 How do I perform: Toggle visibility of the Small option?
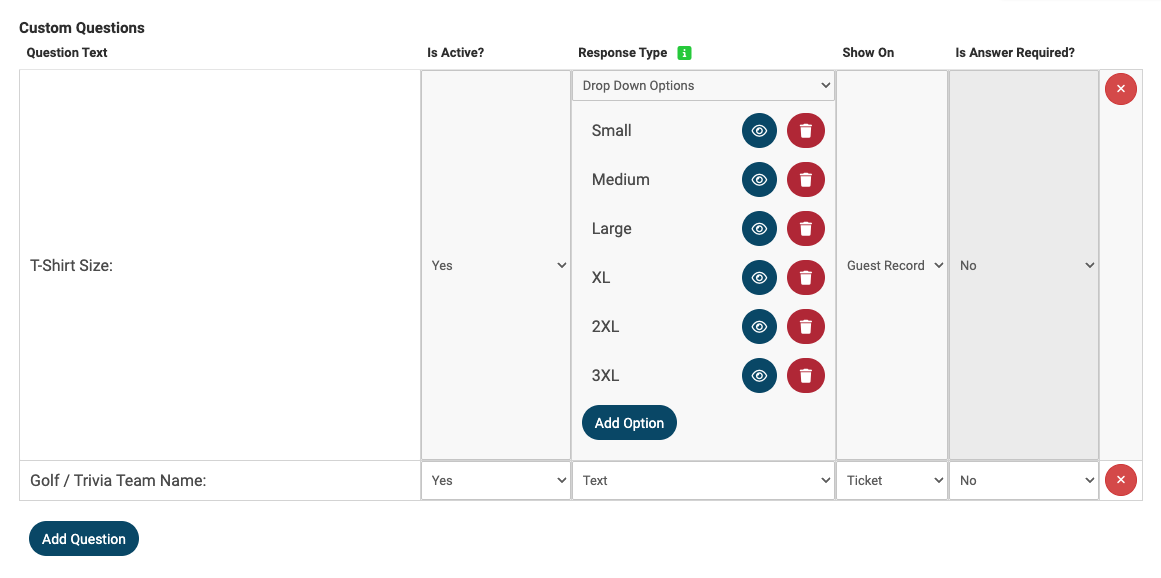point(759,131)
